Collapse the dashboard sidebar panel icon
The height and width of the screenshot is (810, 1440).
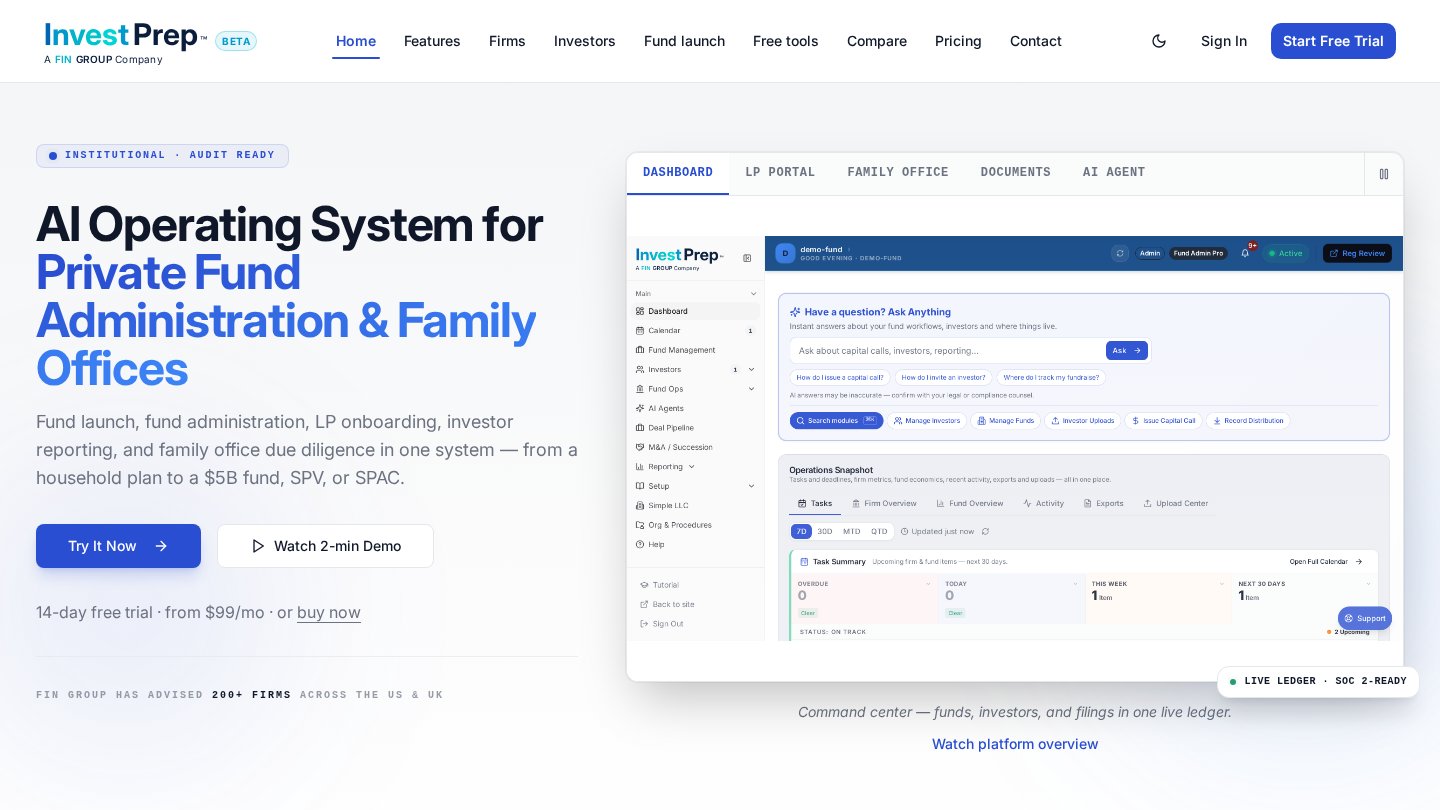pyautogui.click(x=747, y=258)
